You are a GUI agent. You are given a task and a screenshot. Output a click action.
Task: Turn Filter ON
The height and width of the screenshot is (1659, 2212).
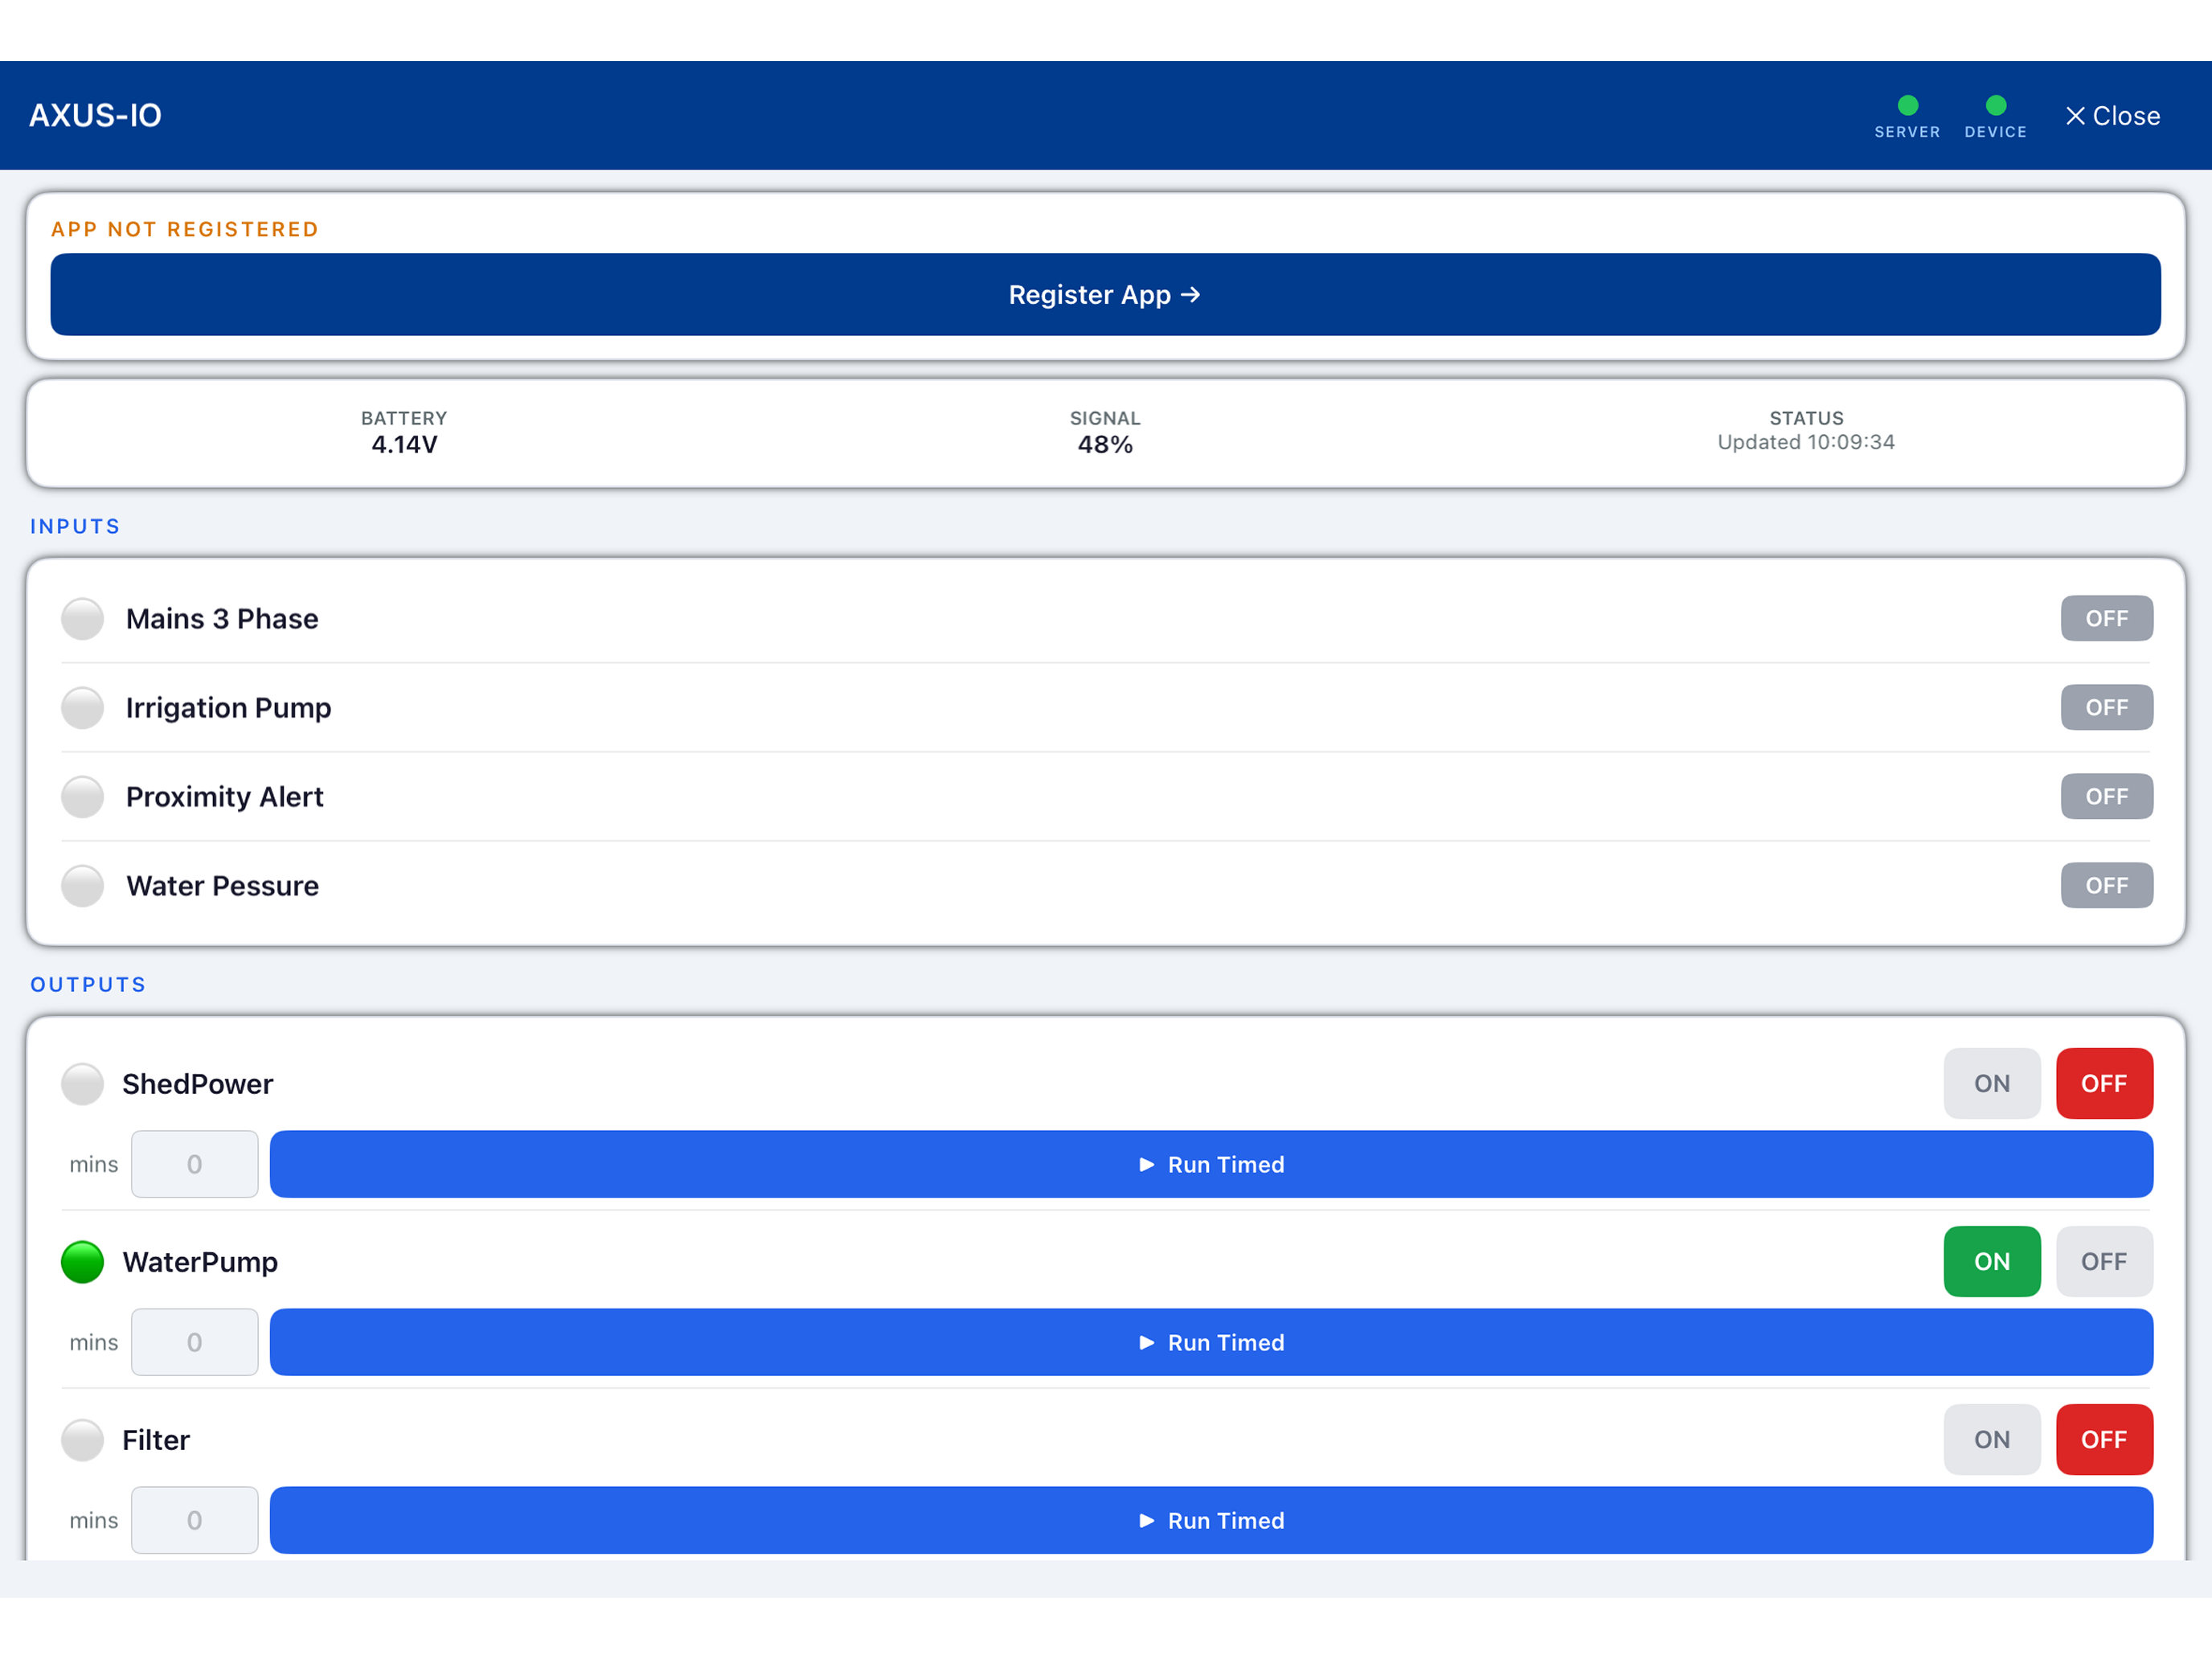pos(1991,1439)
